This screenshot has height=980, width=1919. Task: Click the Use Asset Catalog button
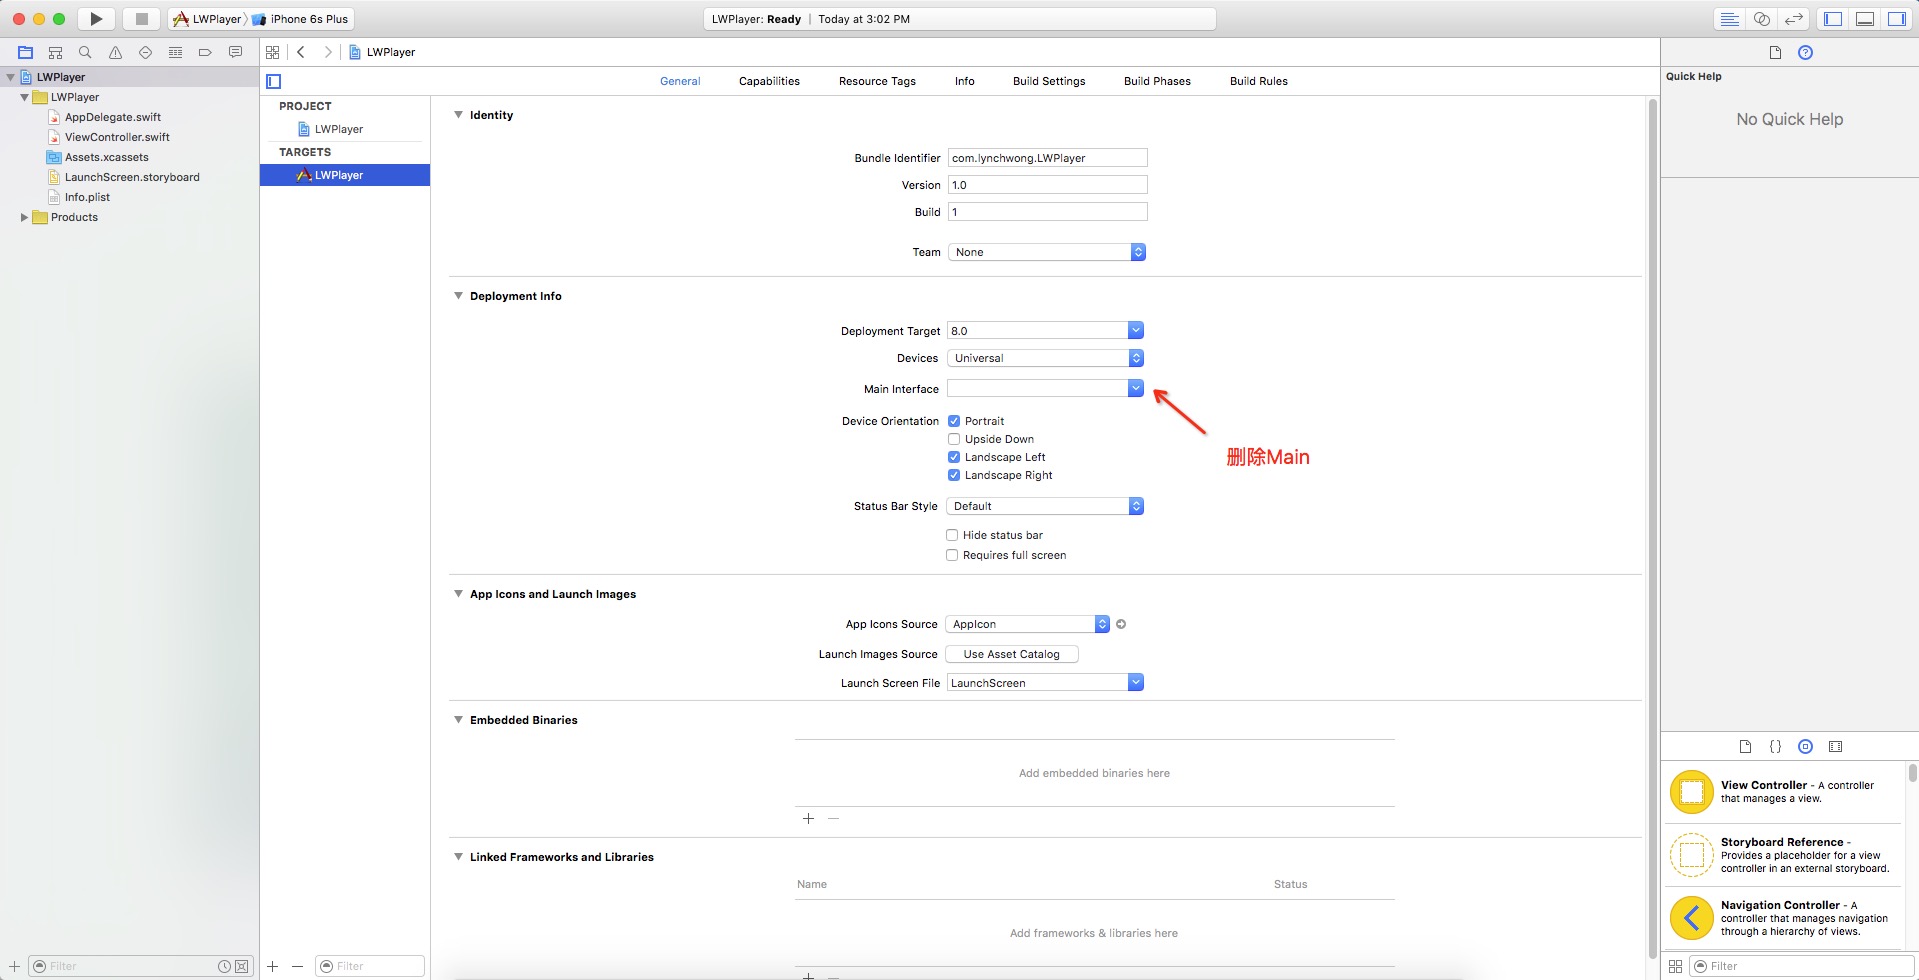[1012, 654]
